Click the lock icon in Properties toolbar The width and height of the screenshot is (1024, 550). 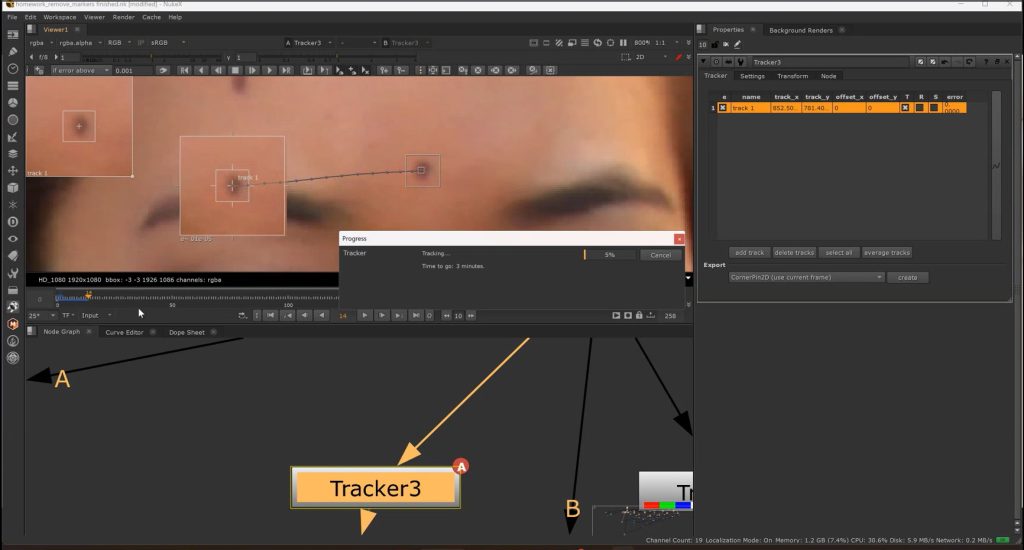[x=714, y=44]
